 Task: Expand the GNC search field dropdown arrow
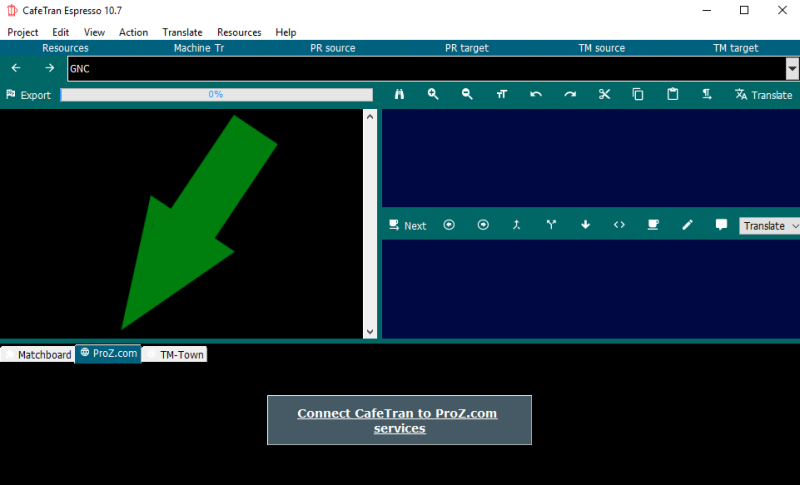coord(792,68)
